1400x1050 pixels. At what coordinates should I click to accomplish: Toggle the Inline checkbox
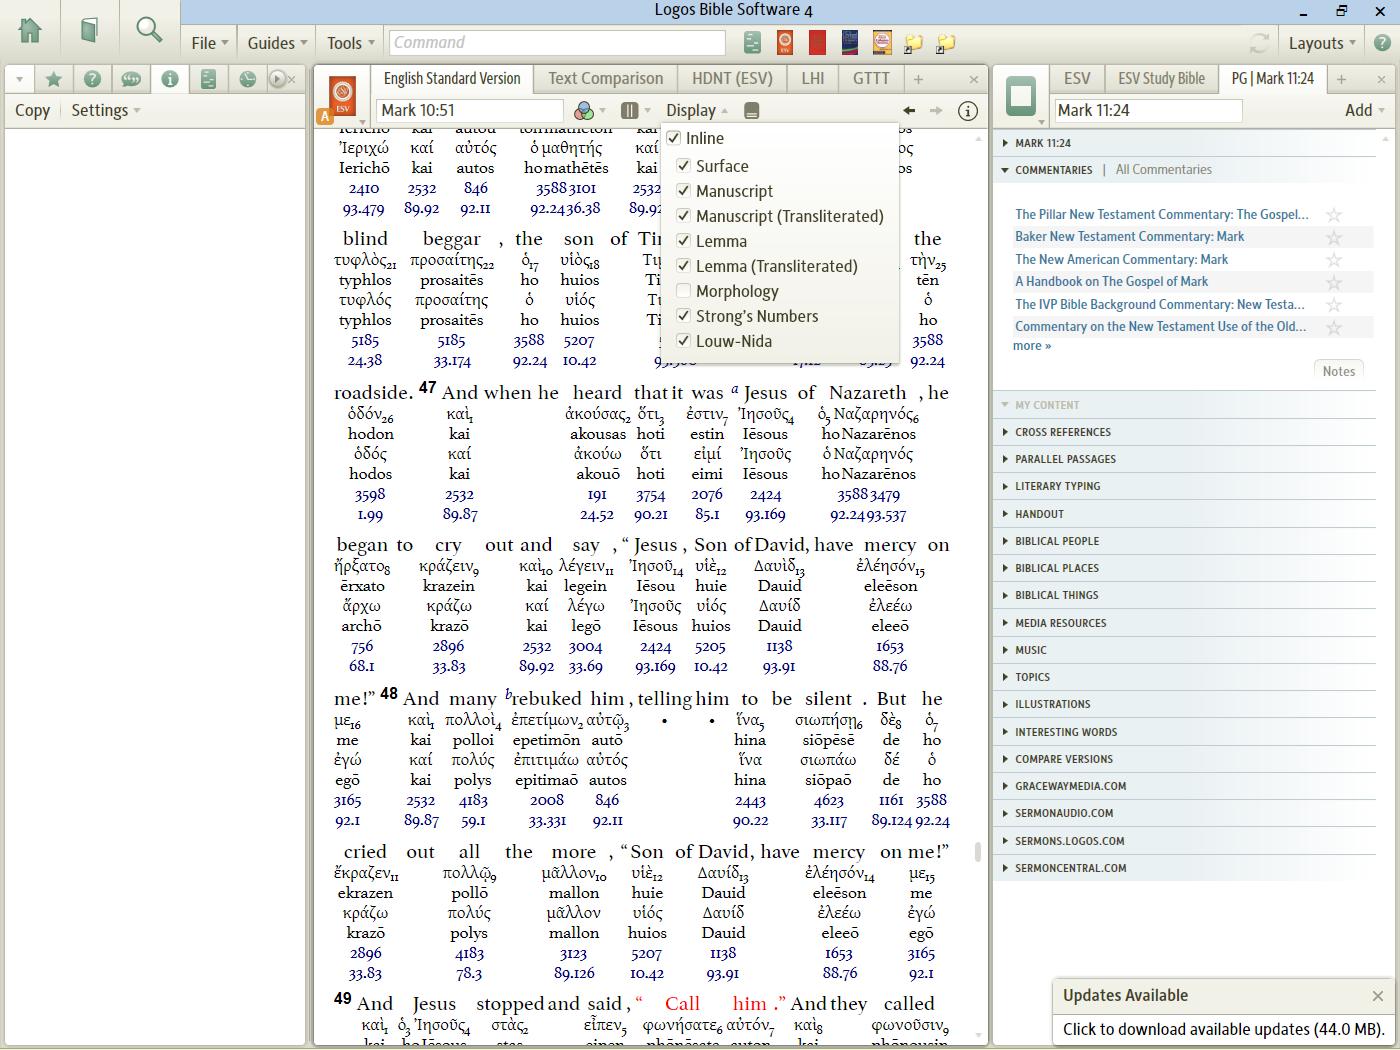point(674,138)
